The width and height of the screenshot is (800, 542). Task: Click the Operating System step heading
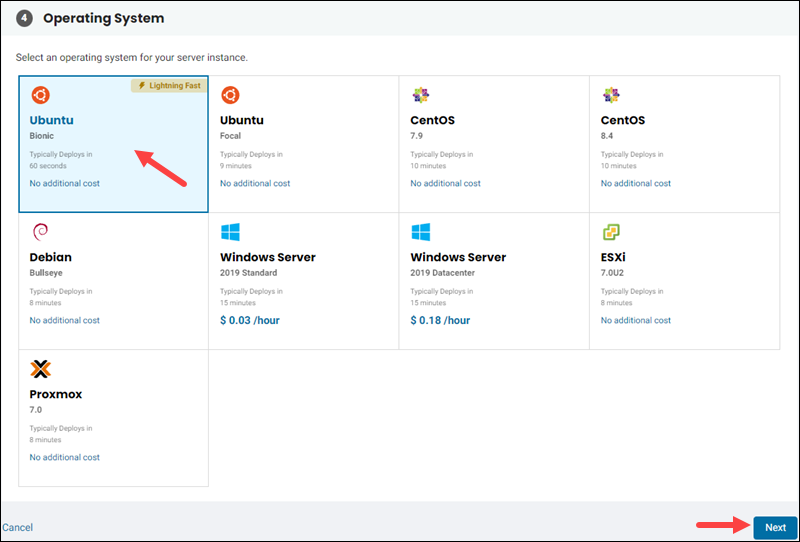[x=104, y=18]
